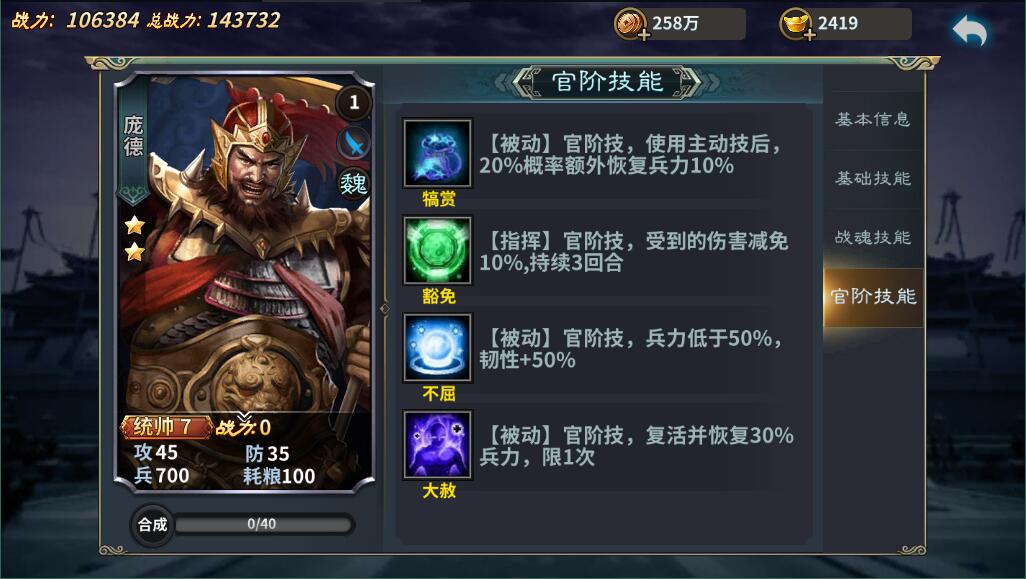Tap the green 豁免 skill icon
Viewport: 1026px width, 579px height.
click(x=437, y=251)
